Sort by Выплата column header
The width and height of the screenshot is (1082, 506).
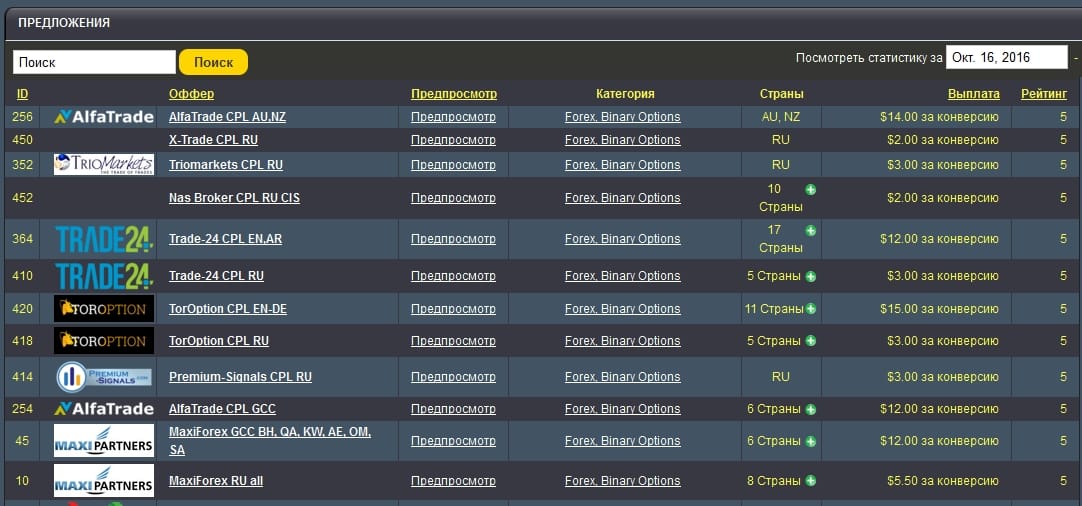tap(973, 94)
